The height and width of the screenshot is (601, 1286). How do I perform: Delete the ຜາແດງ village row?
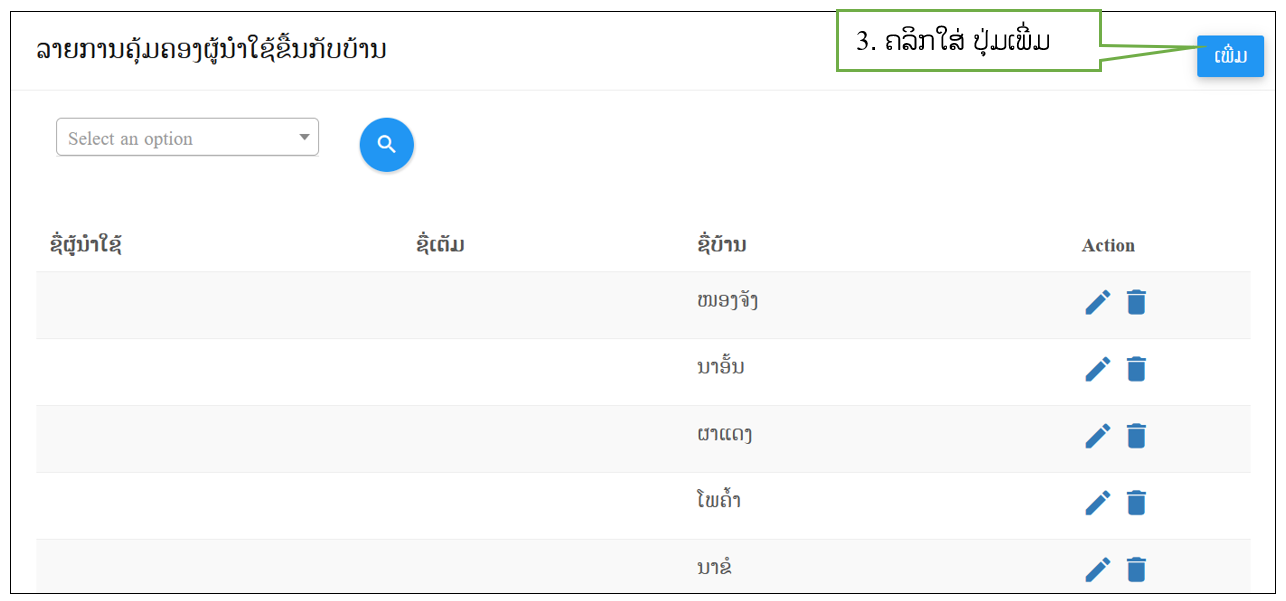(1136, 436)
